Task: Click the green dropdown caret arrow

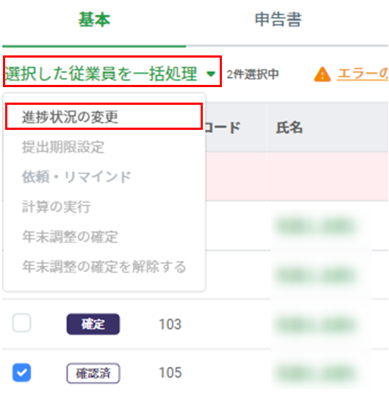Action: tap(211, 74)
